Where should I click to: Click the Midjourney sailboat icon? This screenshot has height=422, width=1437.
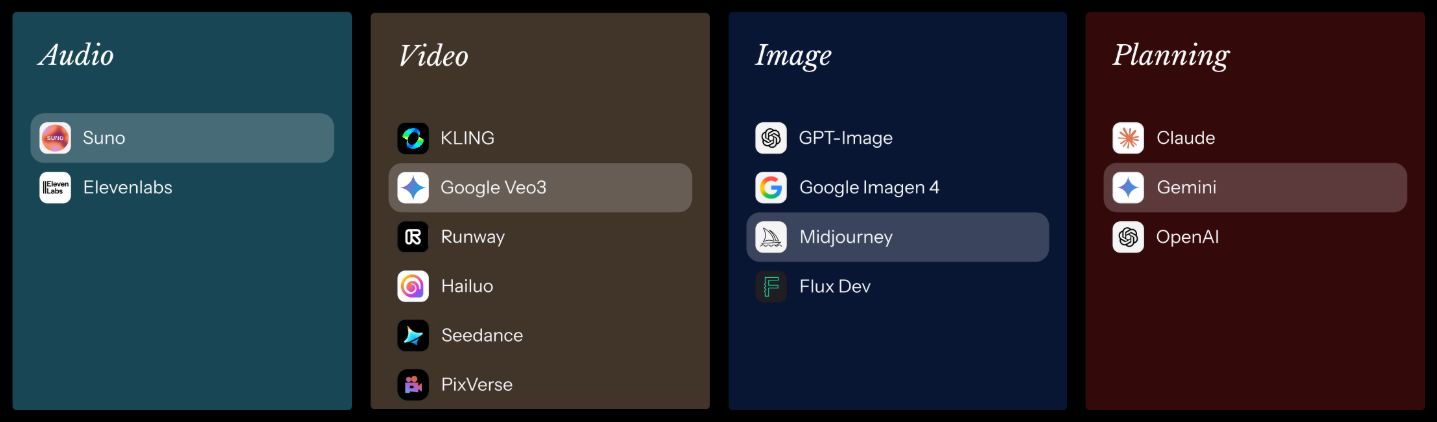coord(771,237)
